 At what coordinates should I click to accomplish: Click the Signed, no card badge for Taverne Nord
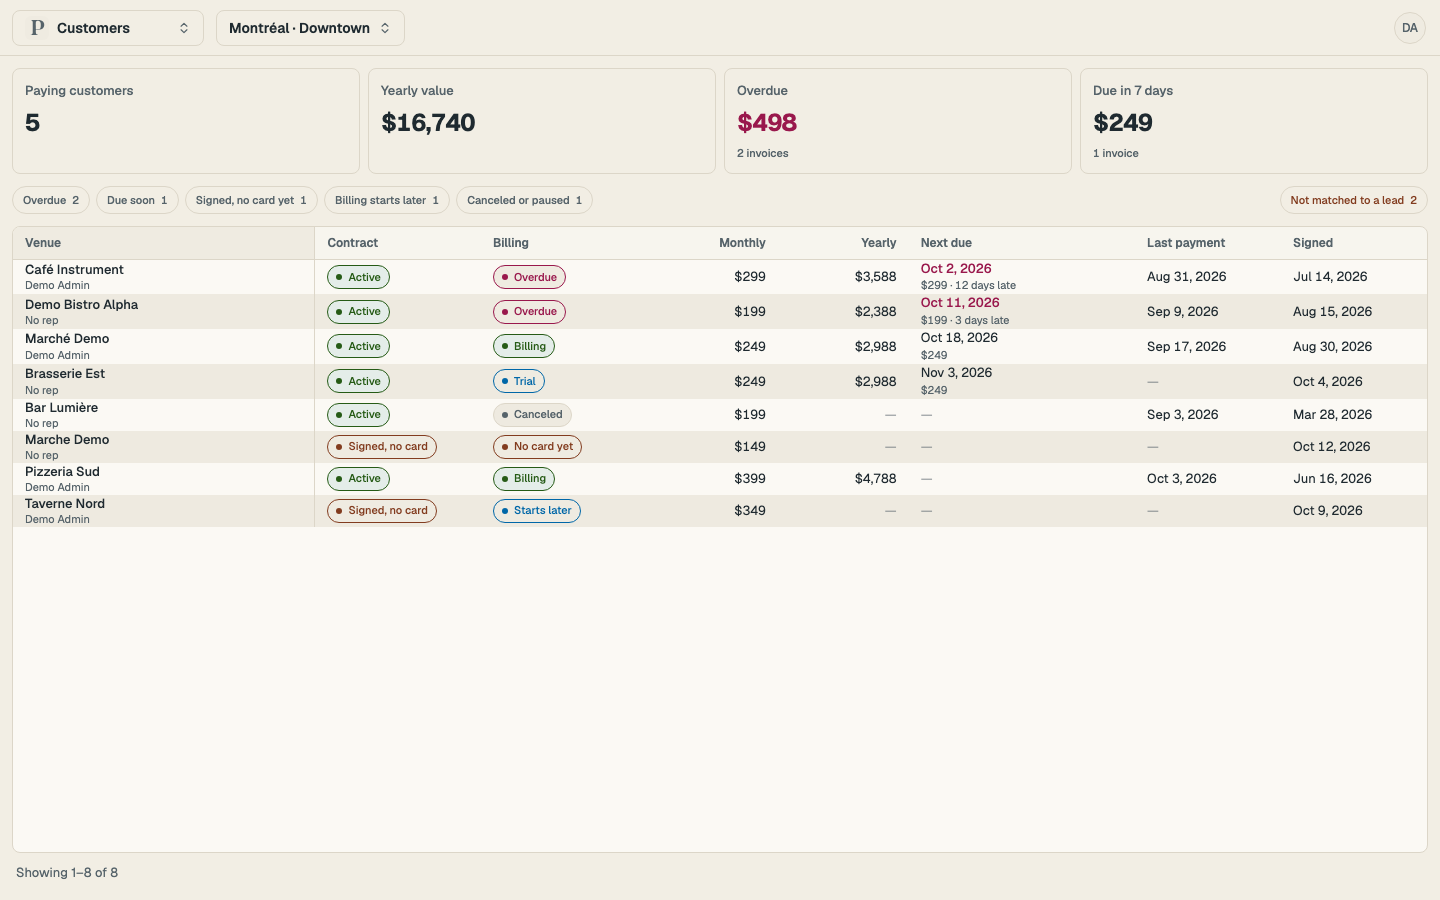(x=382, y=511)
